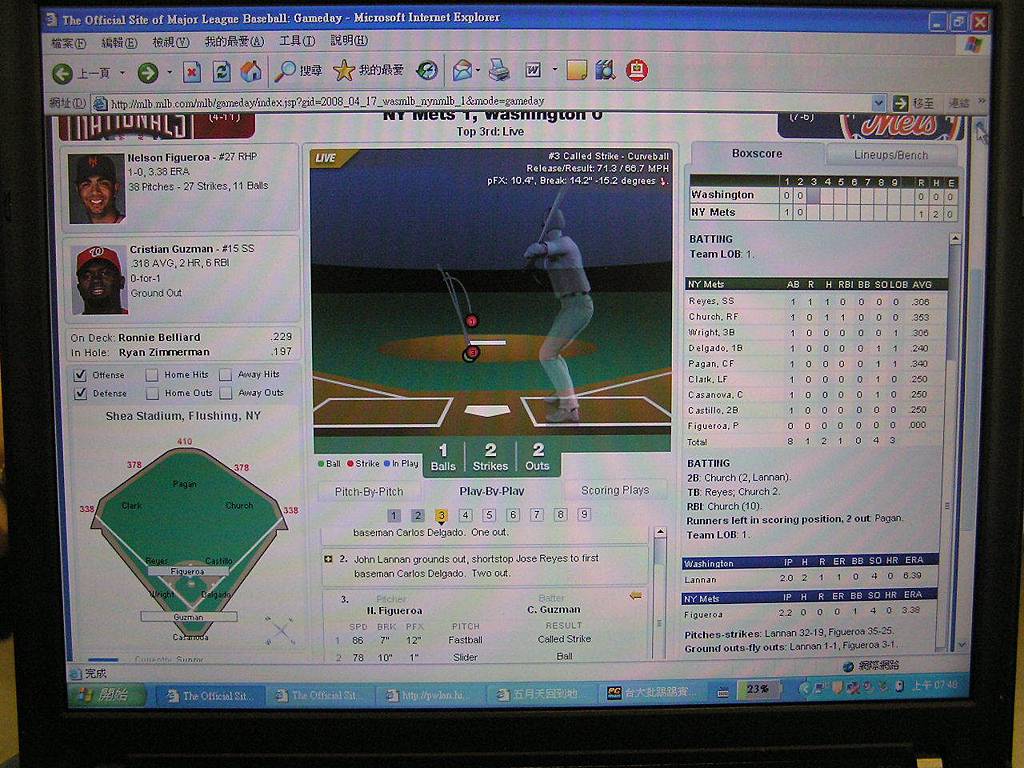The width and height of the screenshot is (1024, 768).
Task: Click Cristian Guzman's photo
Action: click(99, 280)
